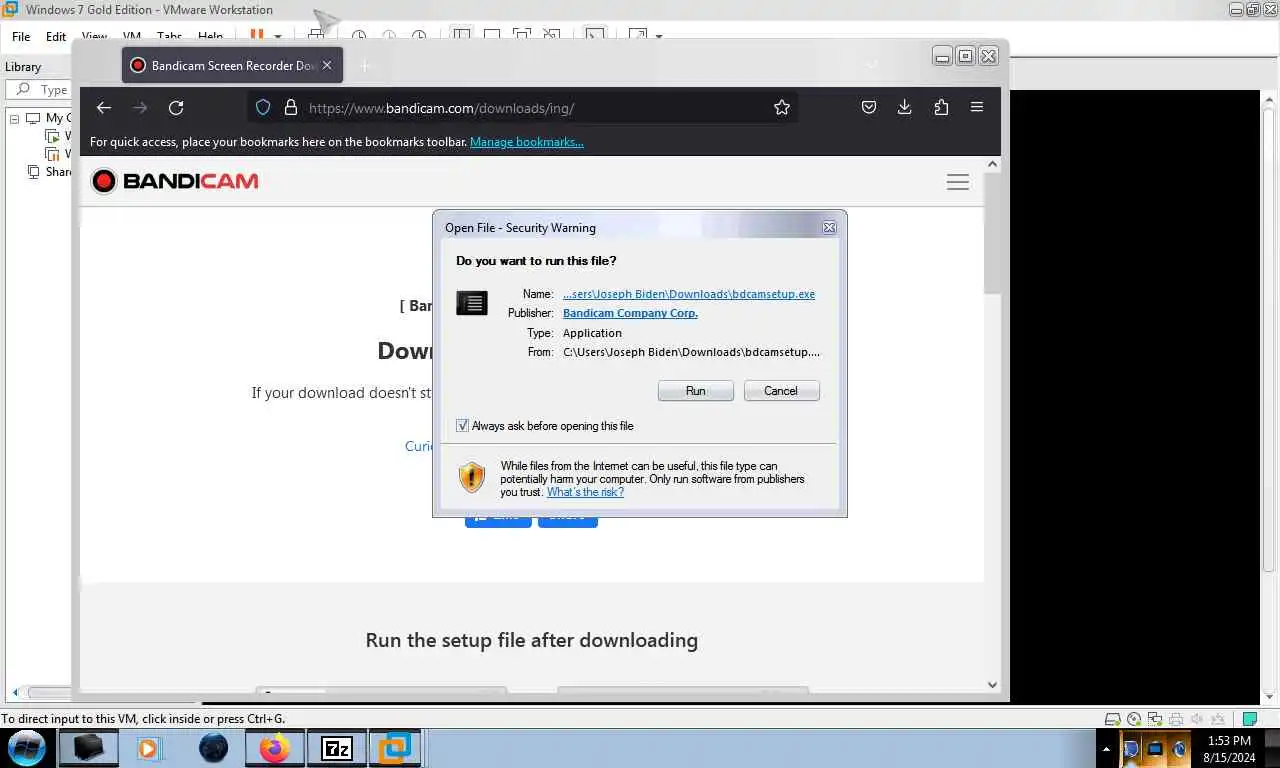
Task: Run the bdcamsetup.exe file
Action: pyautogui.click(x=696, y=391)
